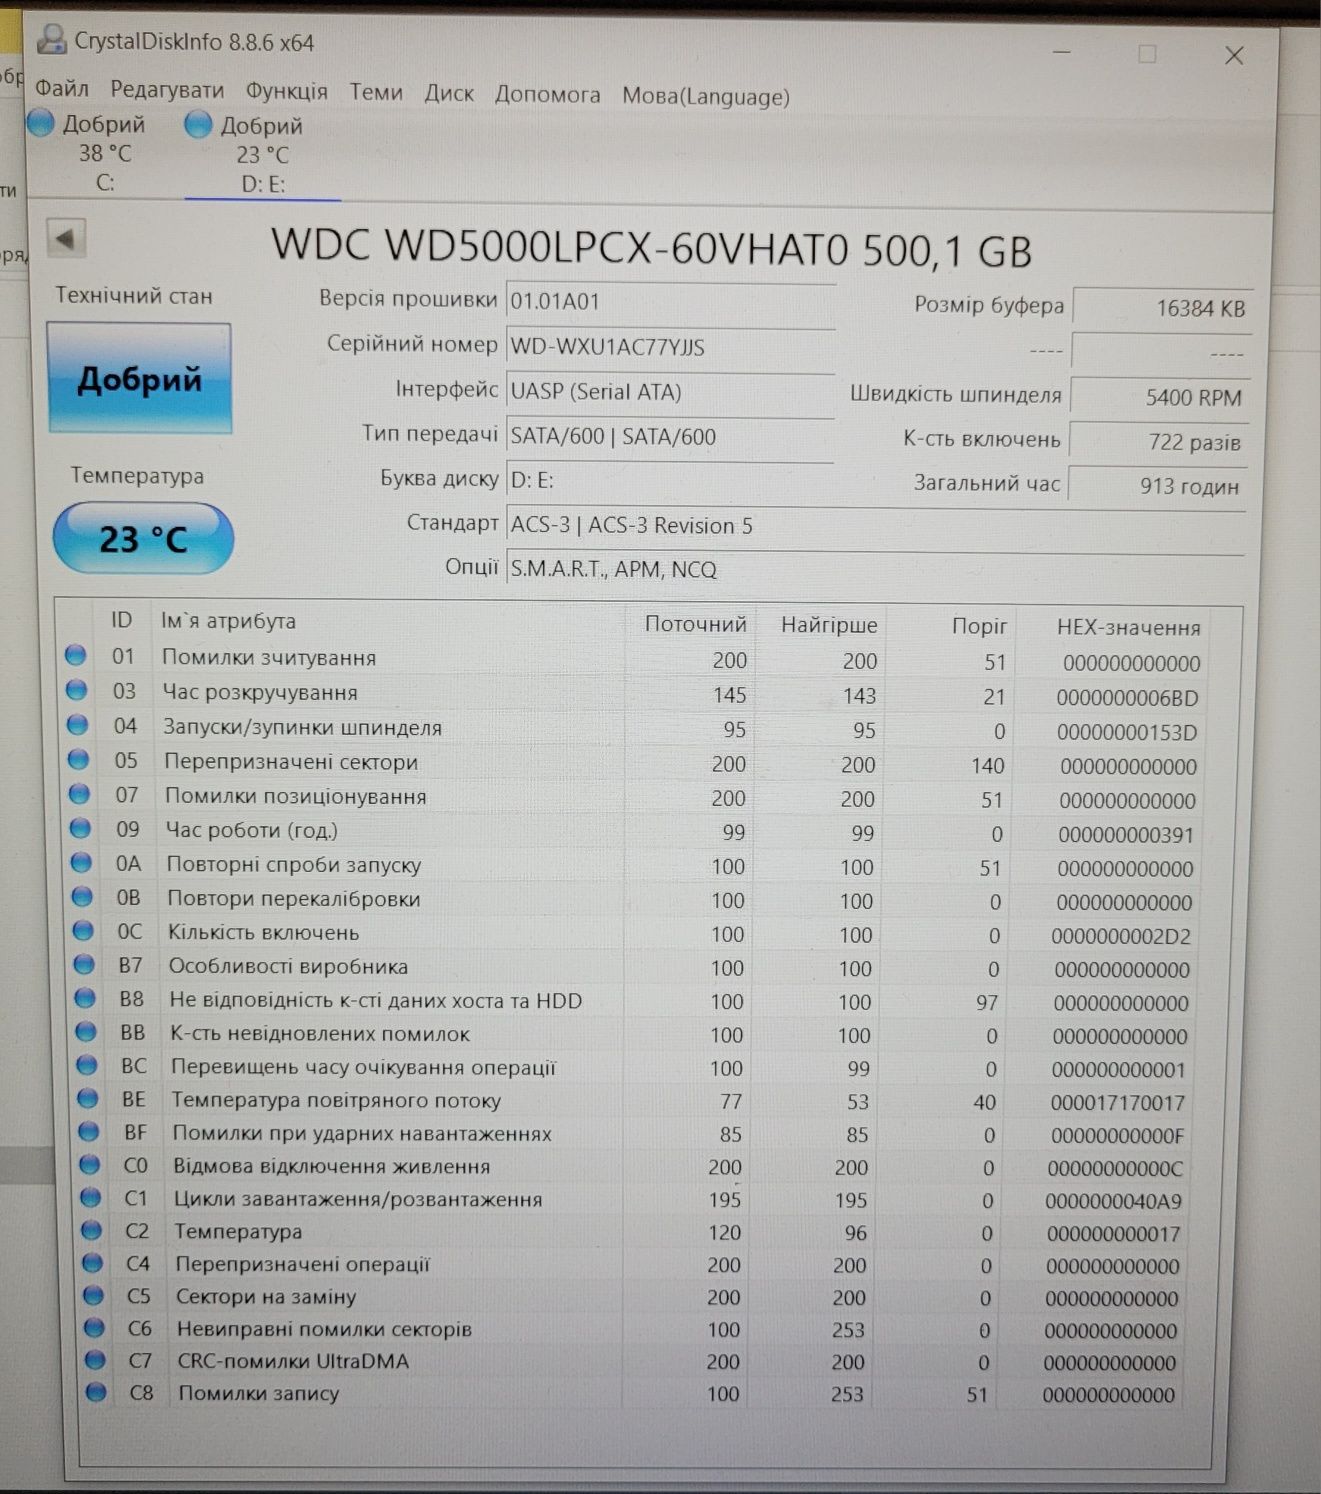Viewport: 1321px width, 1494px height.
Task: Click the standard field ACS-3 Revision 5
Action: coord(875,527)
